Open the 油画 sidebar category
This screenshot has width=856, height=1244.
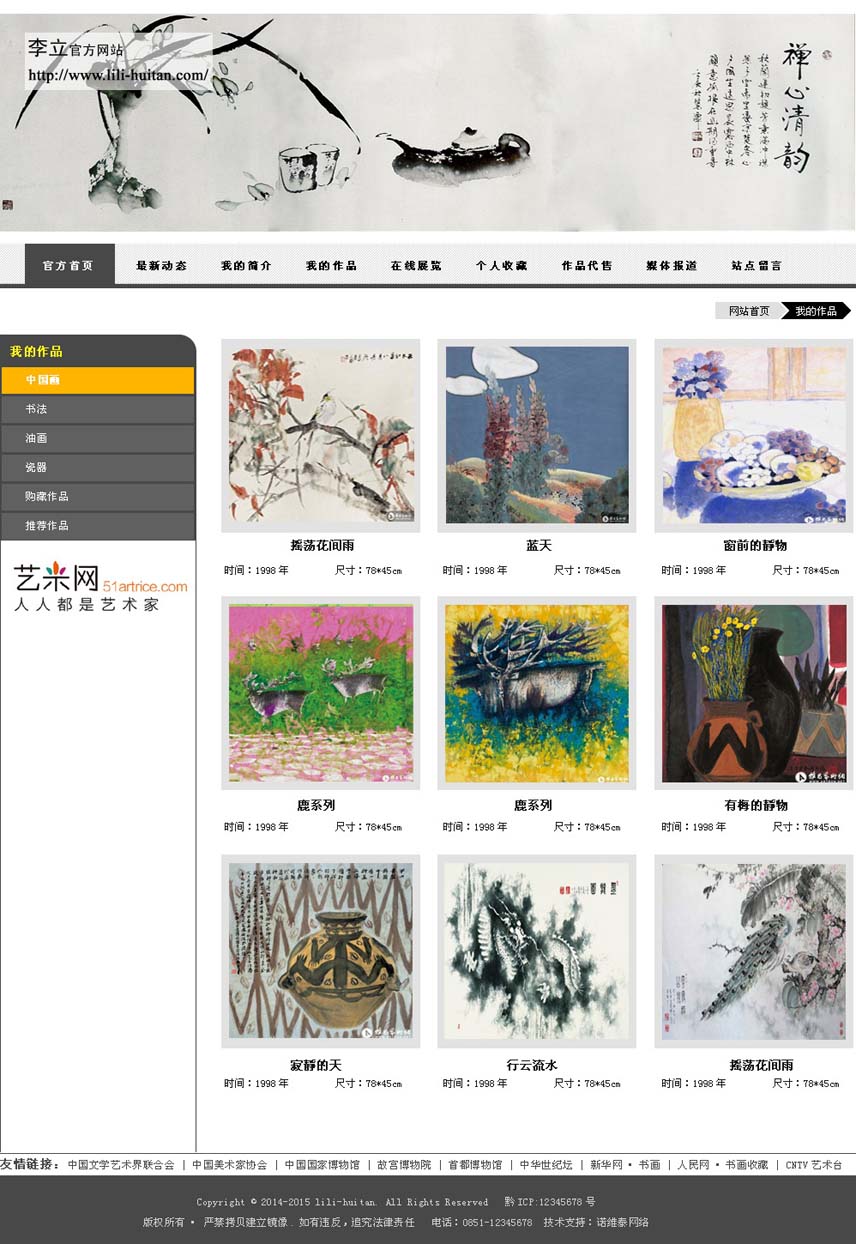pyautogui.click(x=98, y=438)
